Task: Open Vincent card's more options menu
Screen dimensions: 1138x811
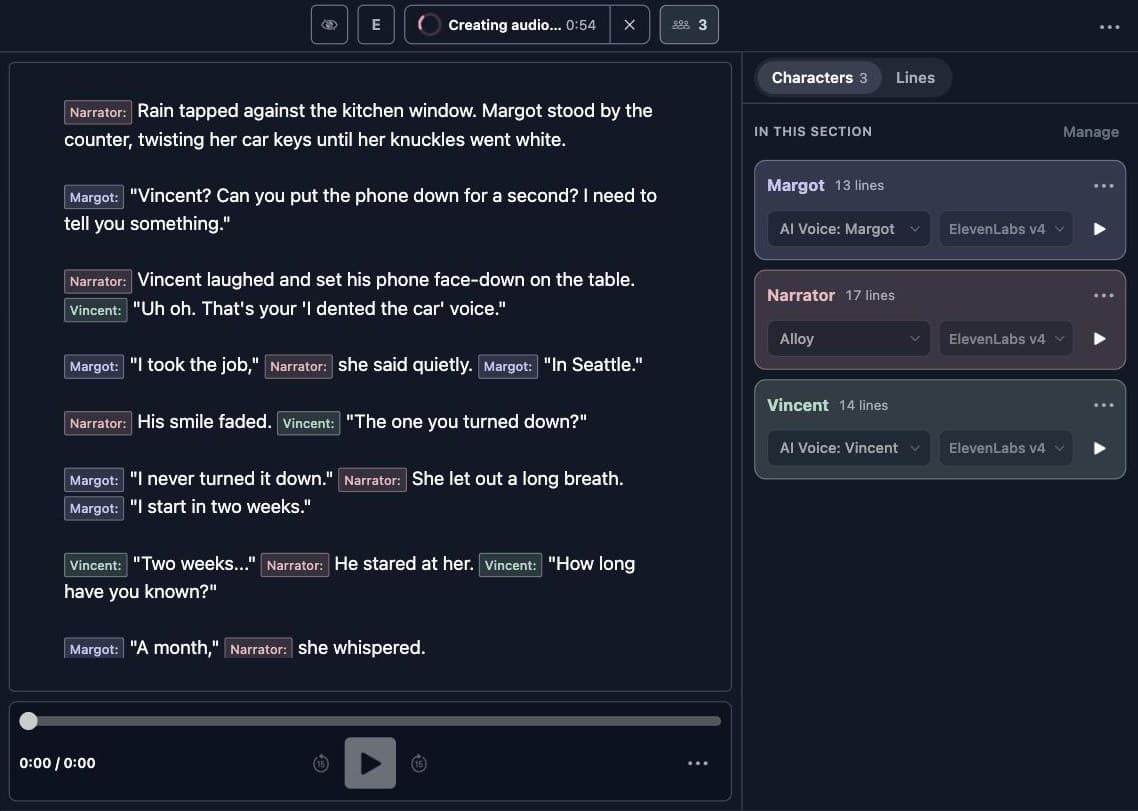Action: [x=1103, y=405]
